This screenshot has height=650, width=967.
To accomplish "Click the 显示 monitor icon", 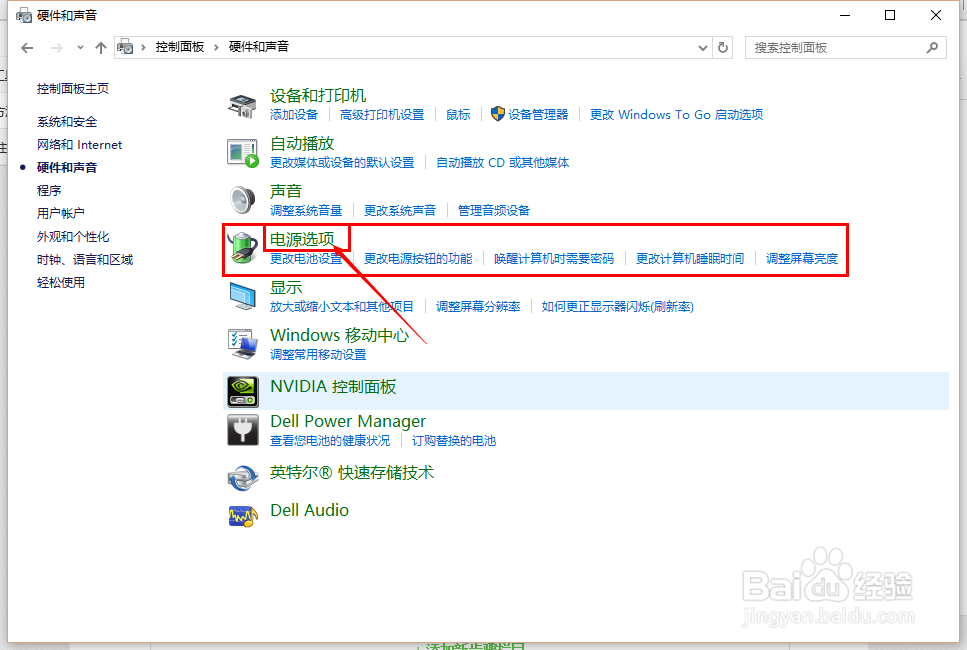I will [x=242, y=295].
